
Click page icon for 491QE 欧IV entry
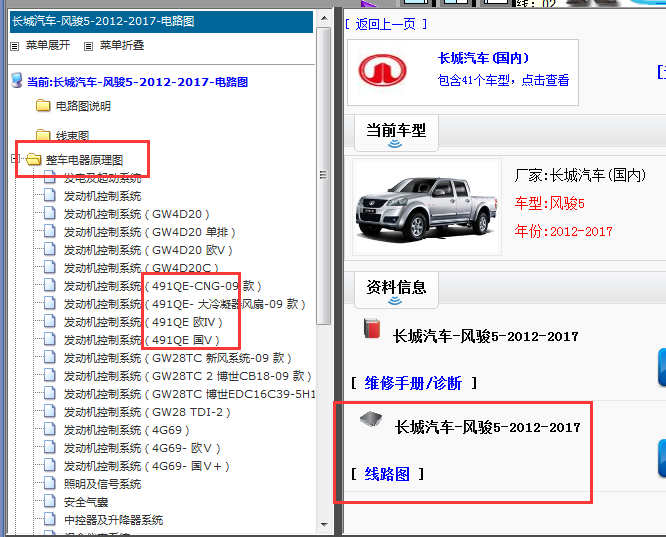[x=50, y=321]
